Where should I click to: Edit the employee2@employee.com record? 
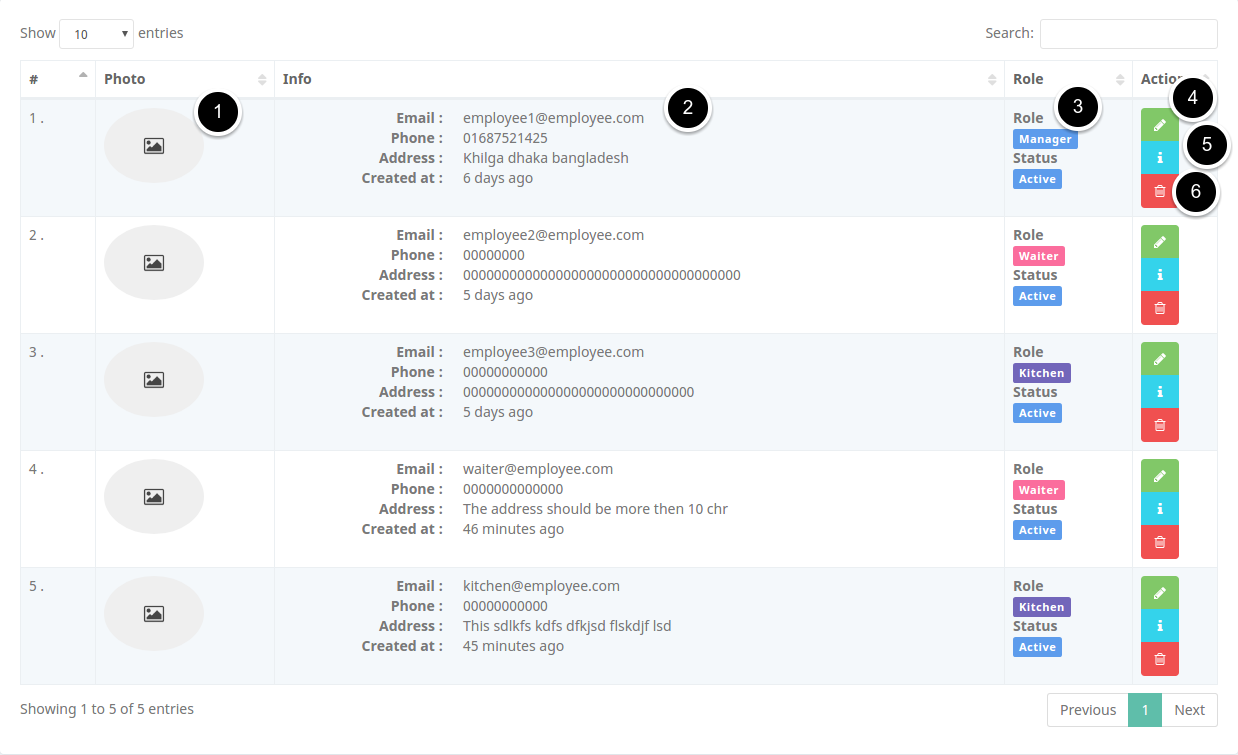point(1160,242)
